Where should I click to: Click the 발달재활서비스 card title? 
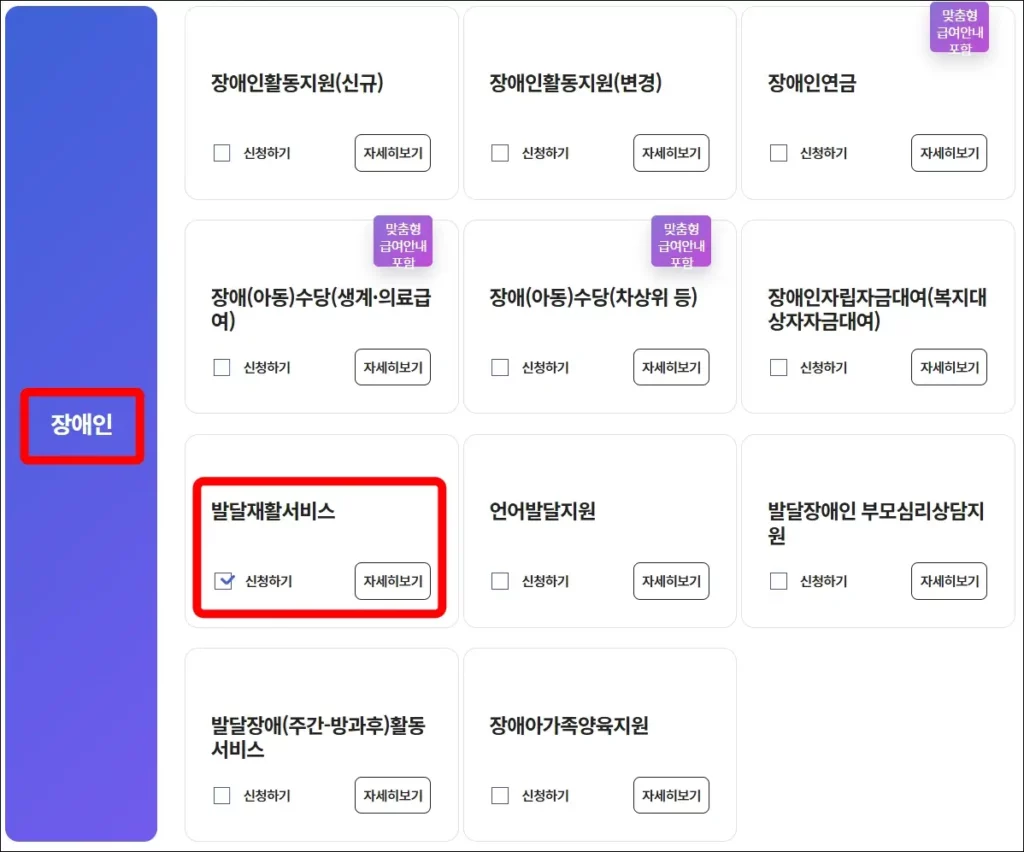pos(272,511)
